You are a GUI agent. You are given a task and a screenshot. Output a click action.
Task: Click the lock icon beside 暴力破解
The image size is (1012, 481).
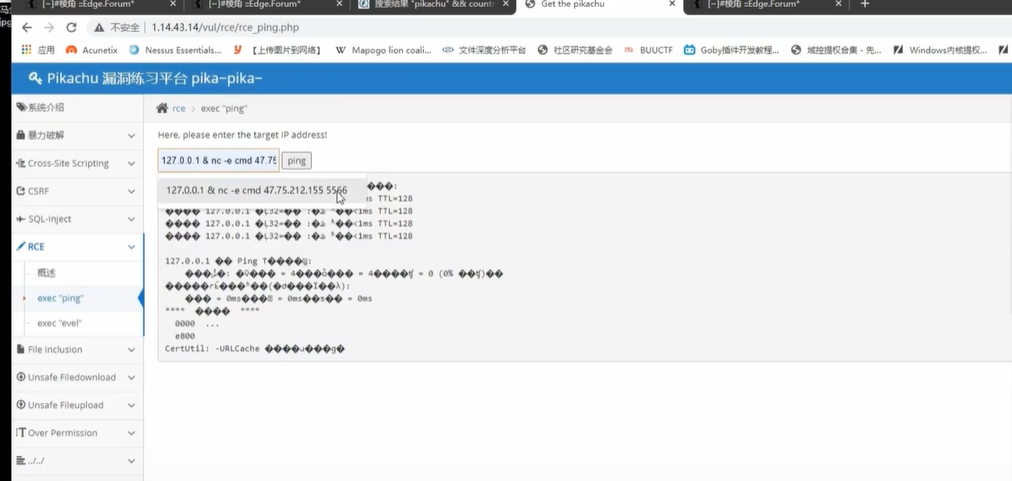pos(21,135)
